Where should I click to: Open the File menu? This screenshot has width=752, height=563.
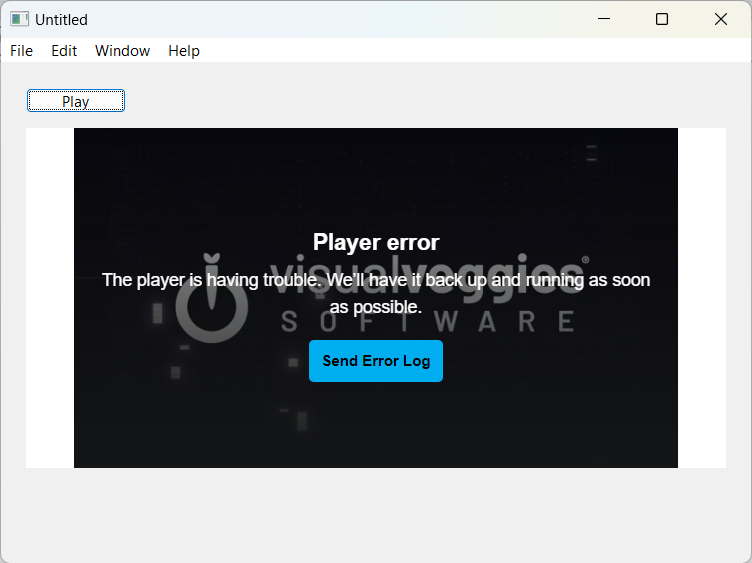pos(22,51)
